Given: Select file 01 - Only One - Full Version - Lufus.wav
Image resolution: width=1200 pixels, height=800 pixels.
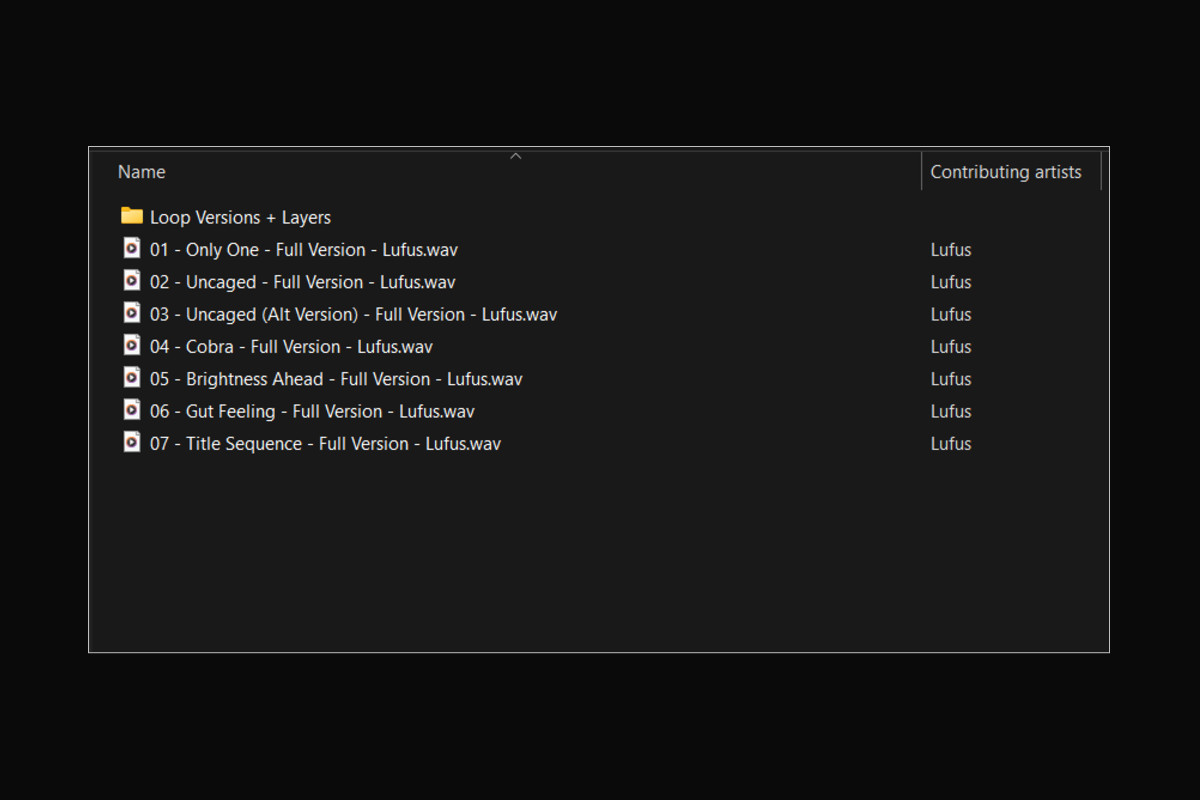Looking at the screenshot, I should (303, 250).
